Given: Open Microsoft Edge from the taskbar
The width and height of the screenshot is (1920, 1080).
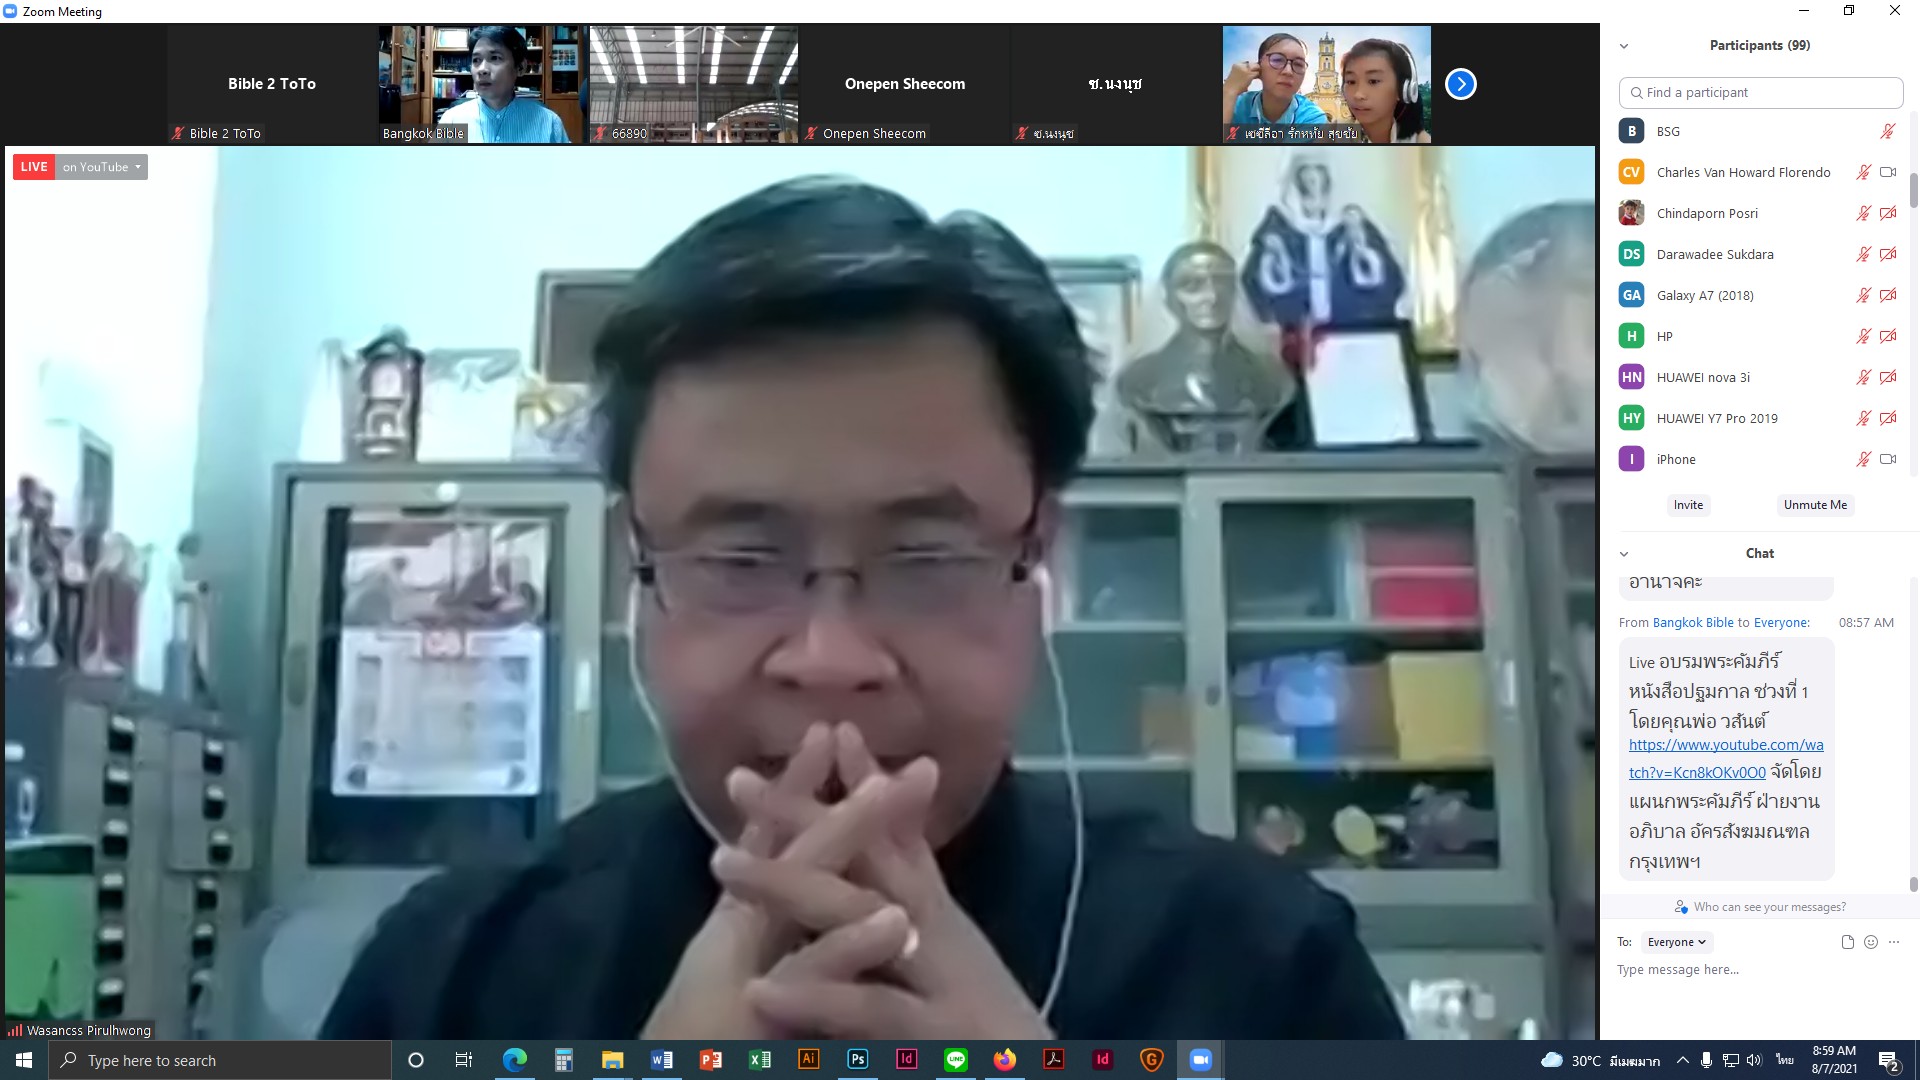Looking at the screenshot, I should pos(514,1060).
